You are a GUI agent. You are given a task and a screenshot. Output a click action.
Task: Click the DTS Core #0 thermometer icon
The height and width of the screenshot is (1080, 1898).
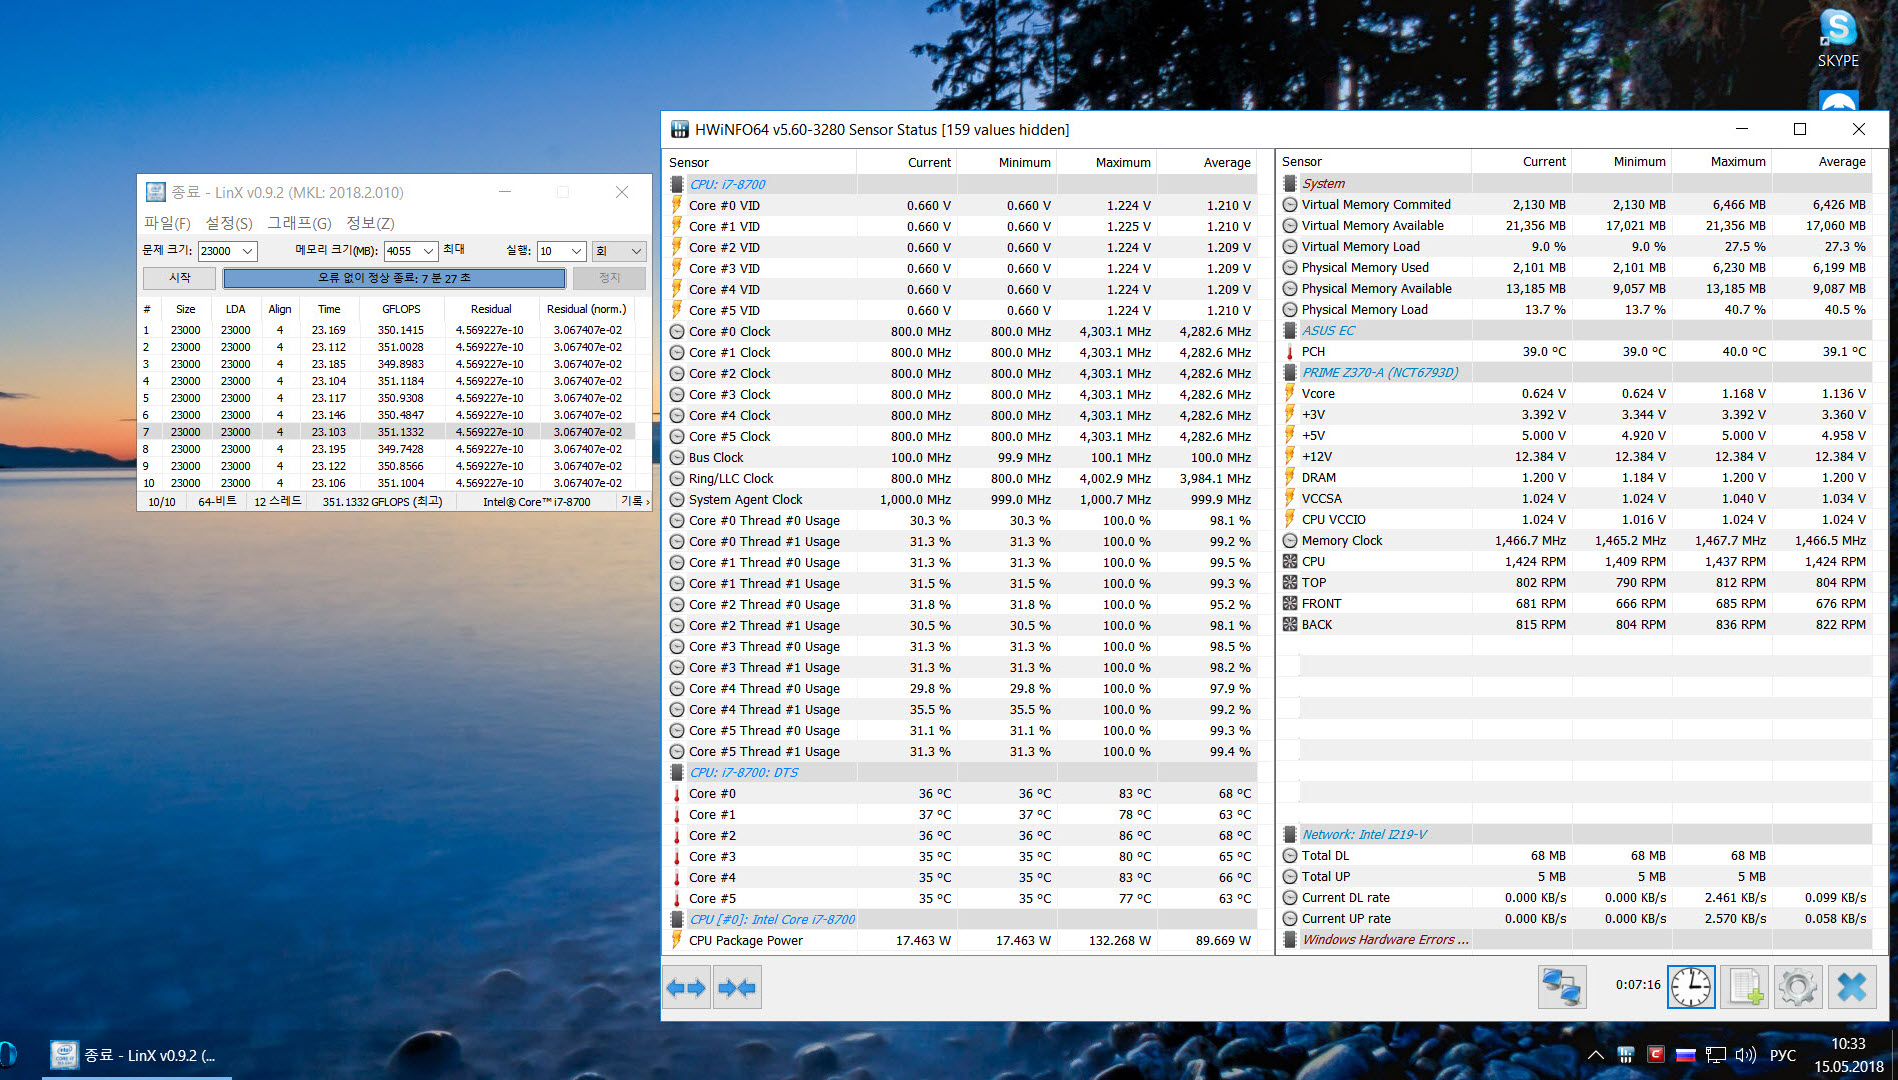677,793
